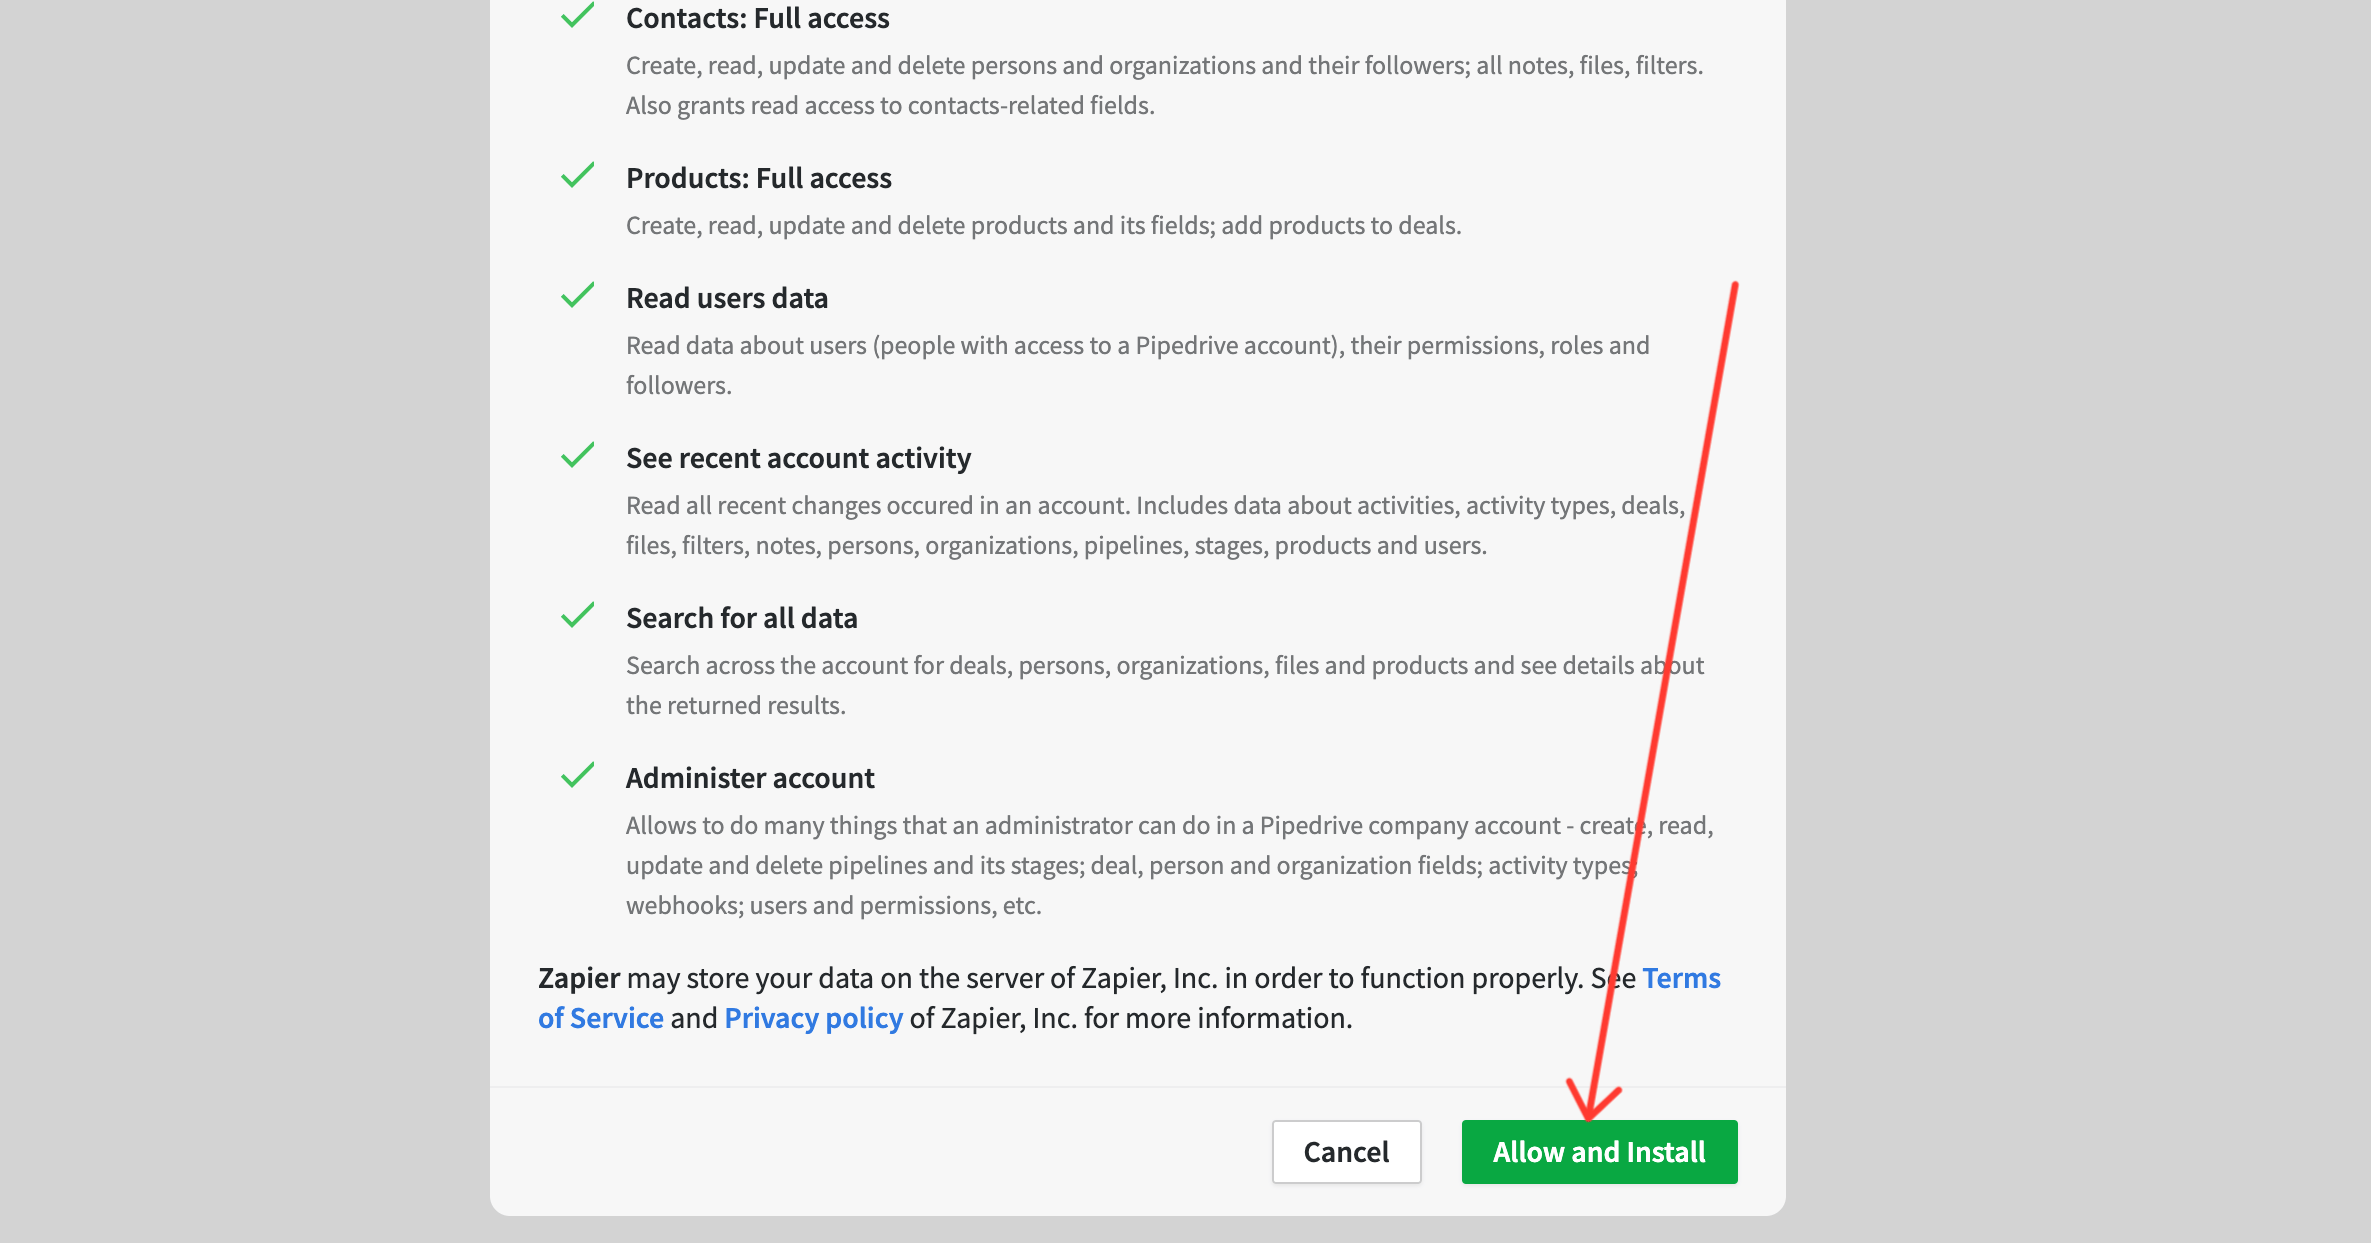
Task: Click checkmark next to See recent account activity
Action: point(578,456)
